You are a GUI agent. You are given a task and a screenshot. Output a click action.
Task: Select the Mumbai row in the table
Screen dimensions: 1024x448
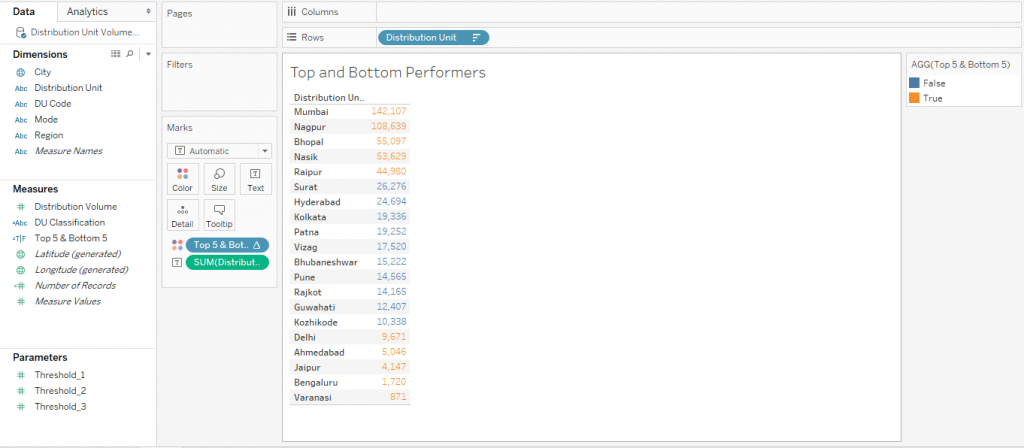coord(312,111)
